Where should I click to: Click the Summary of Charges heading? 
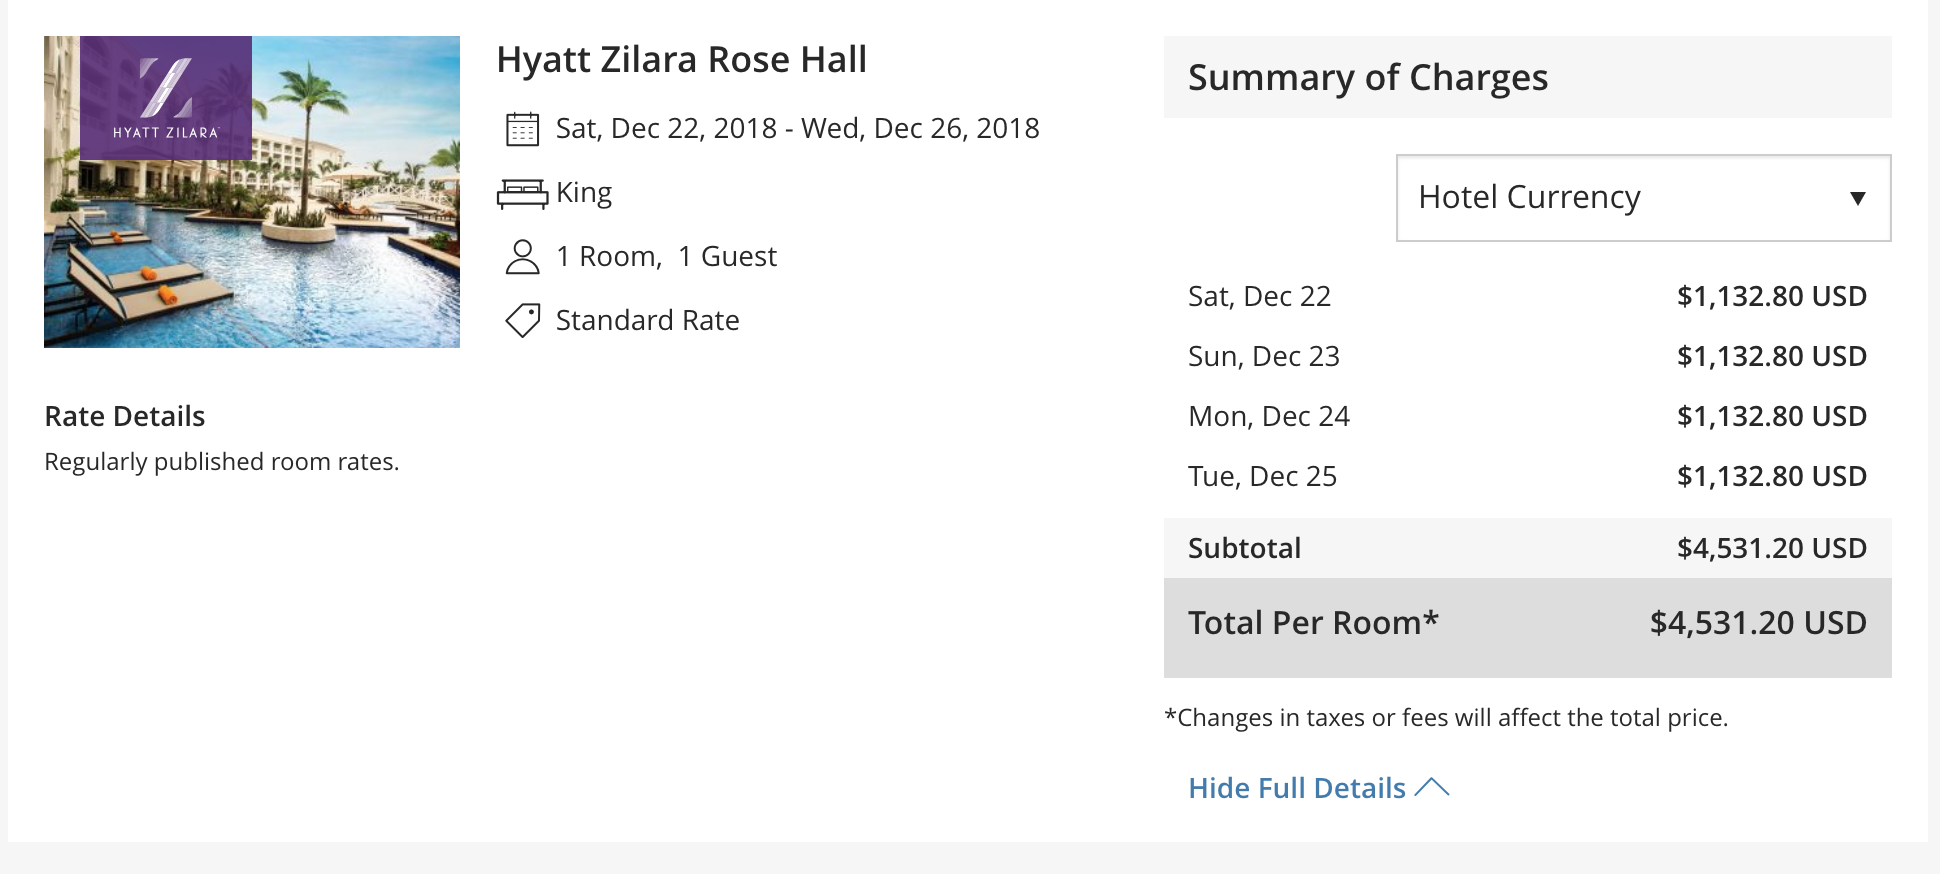tap(1367, 78)
